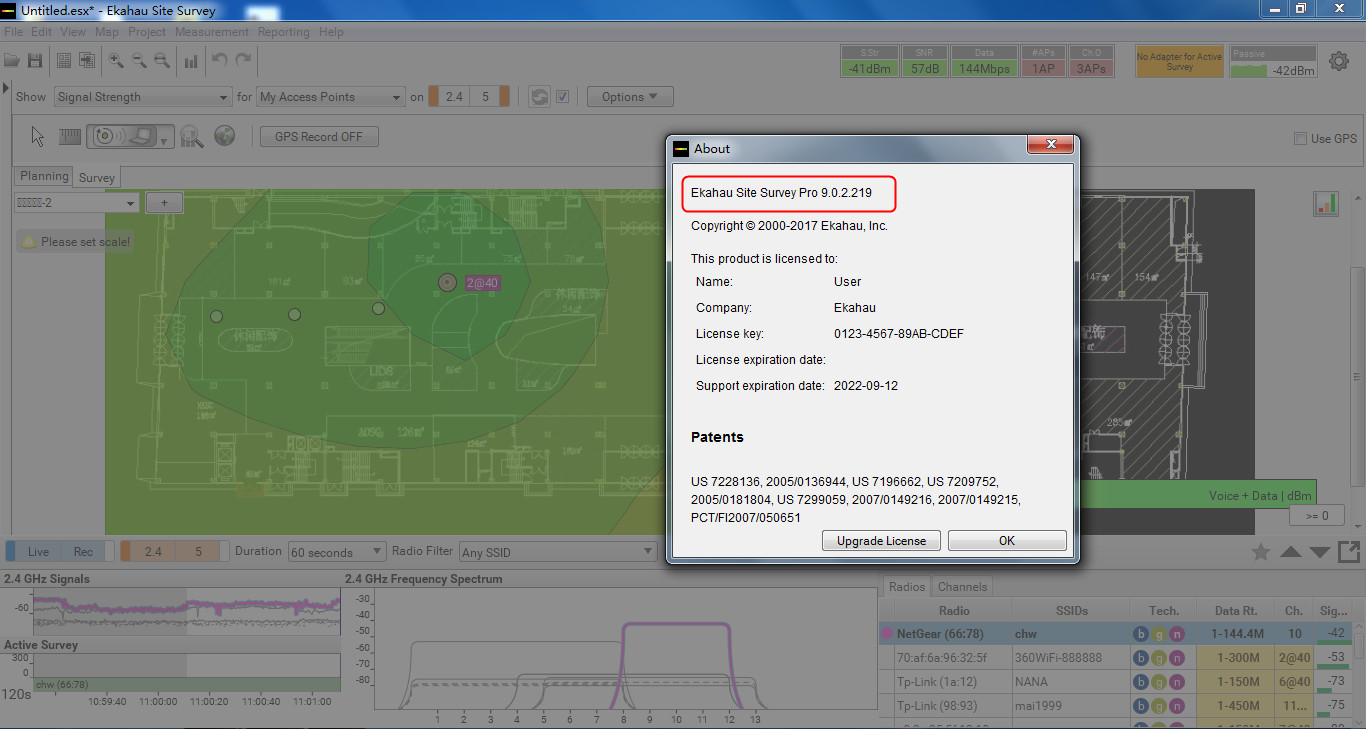Viewport: 1366px width, 729px height.
Task: Select the GPS globe tool
Action: [225, 136]
